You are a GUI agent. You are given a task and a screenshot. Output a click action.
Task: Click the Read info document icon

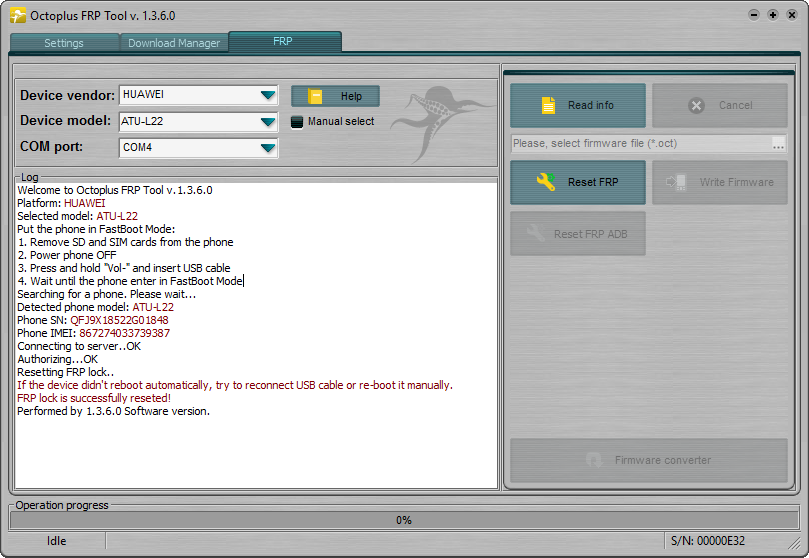tap(548, 105)
